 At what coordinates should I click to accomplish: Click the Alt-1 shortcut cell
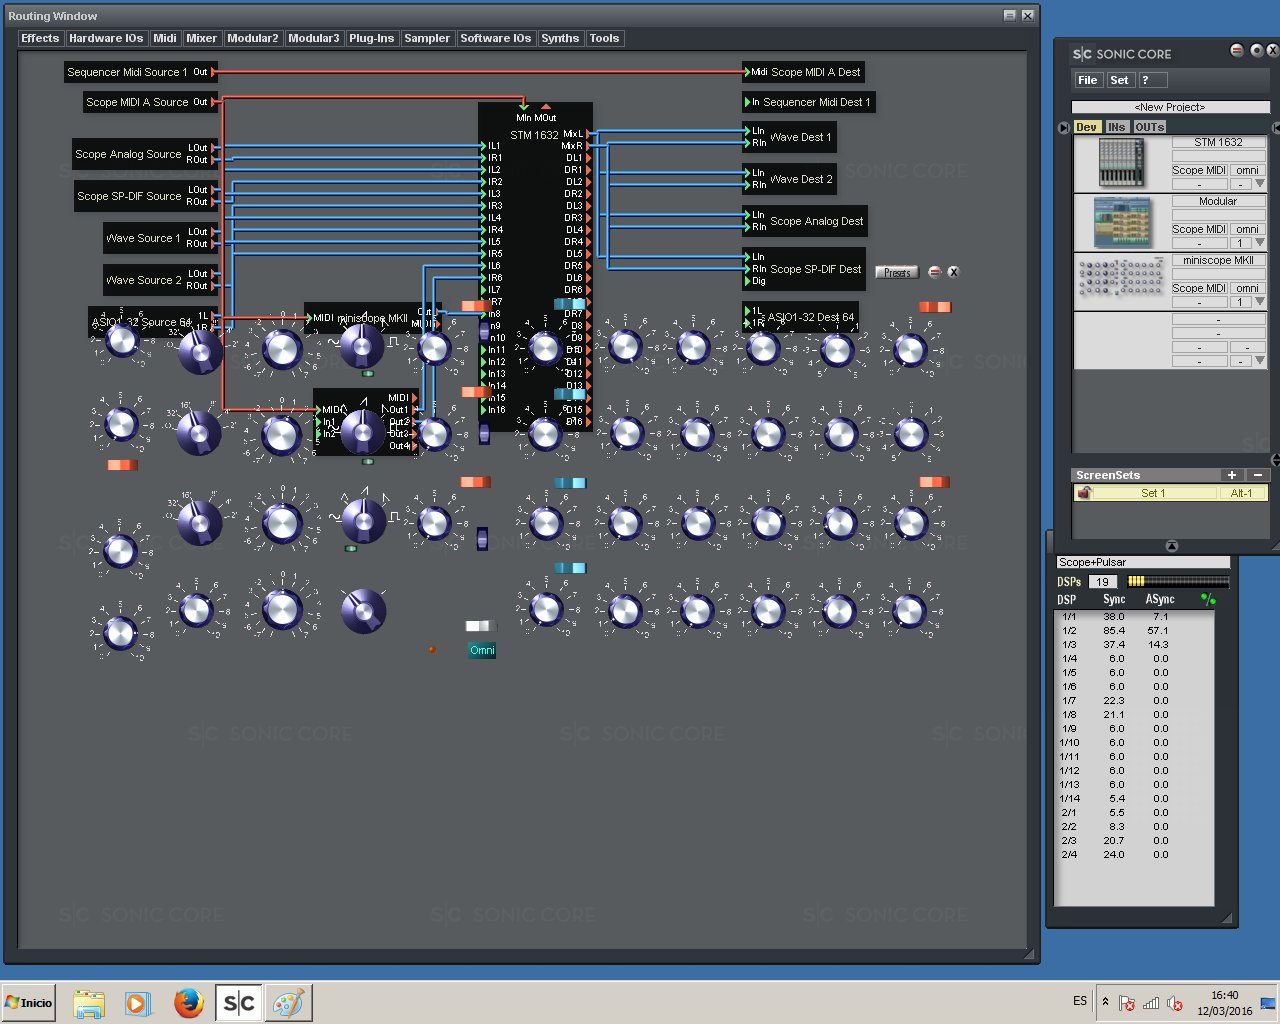click(1242, 493)
